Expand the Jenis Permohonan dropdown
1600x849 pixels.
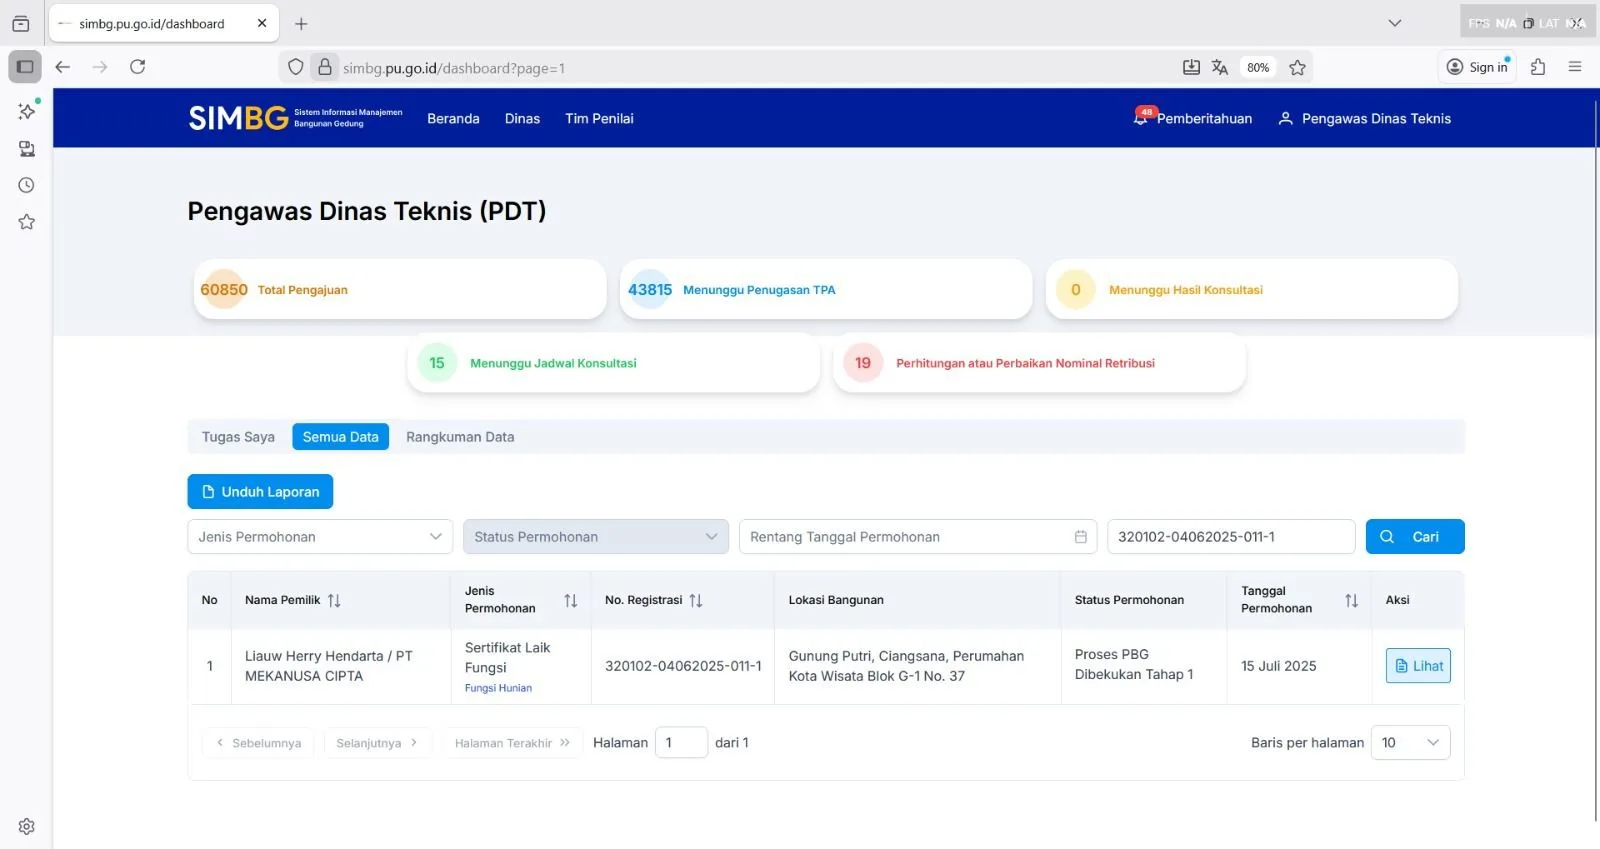[320, 537]
